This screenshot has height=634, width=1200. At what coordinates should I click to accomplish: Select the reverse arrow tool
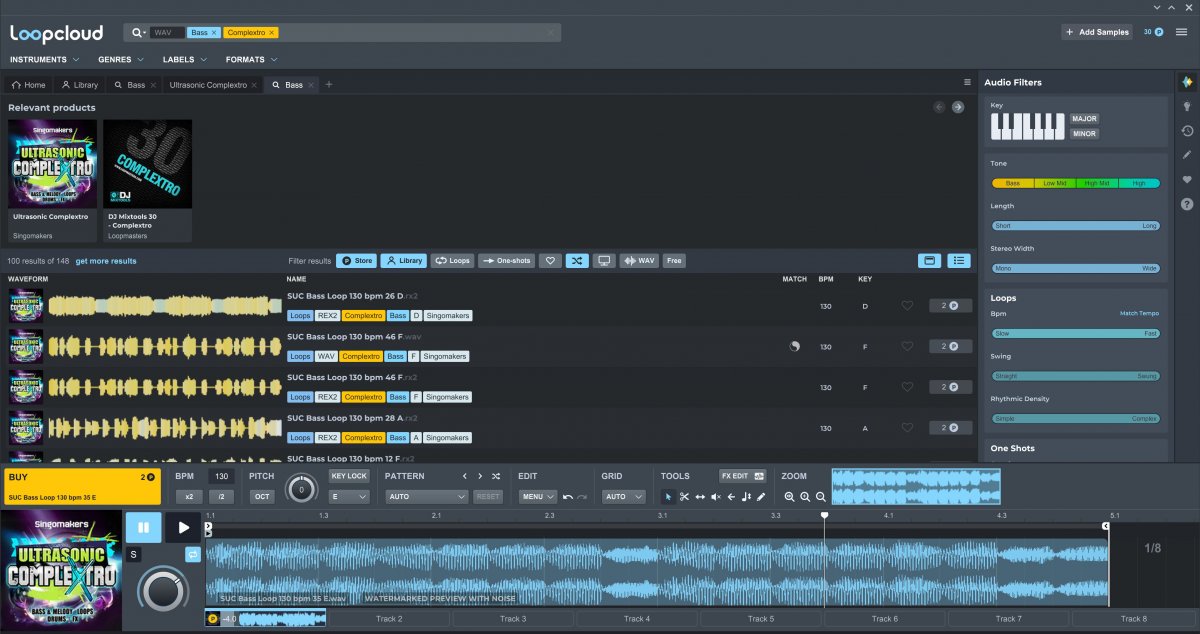tap(731, 497)
